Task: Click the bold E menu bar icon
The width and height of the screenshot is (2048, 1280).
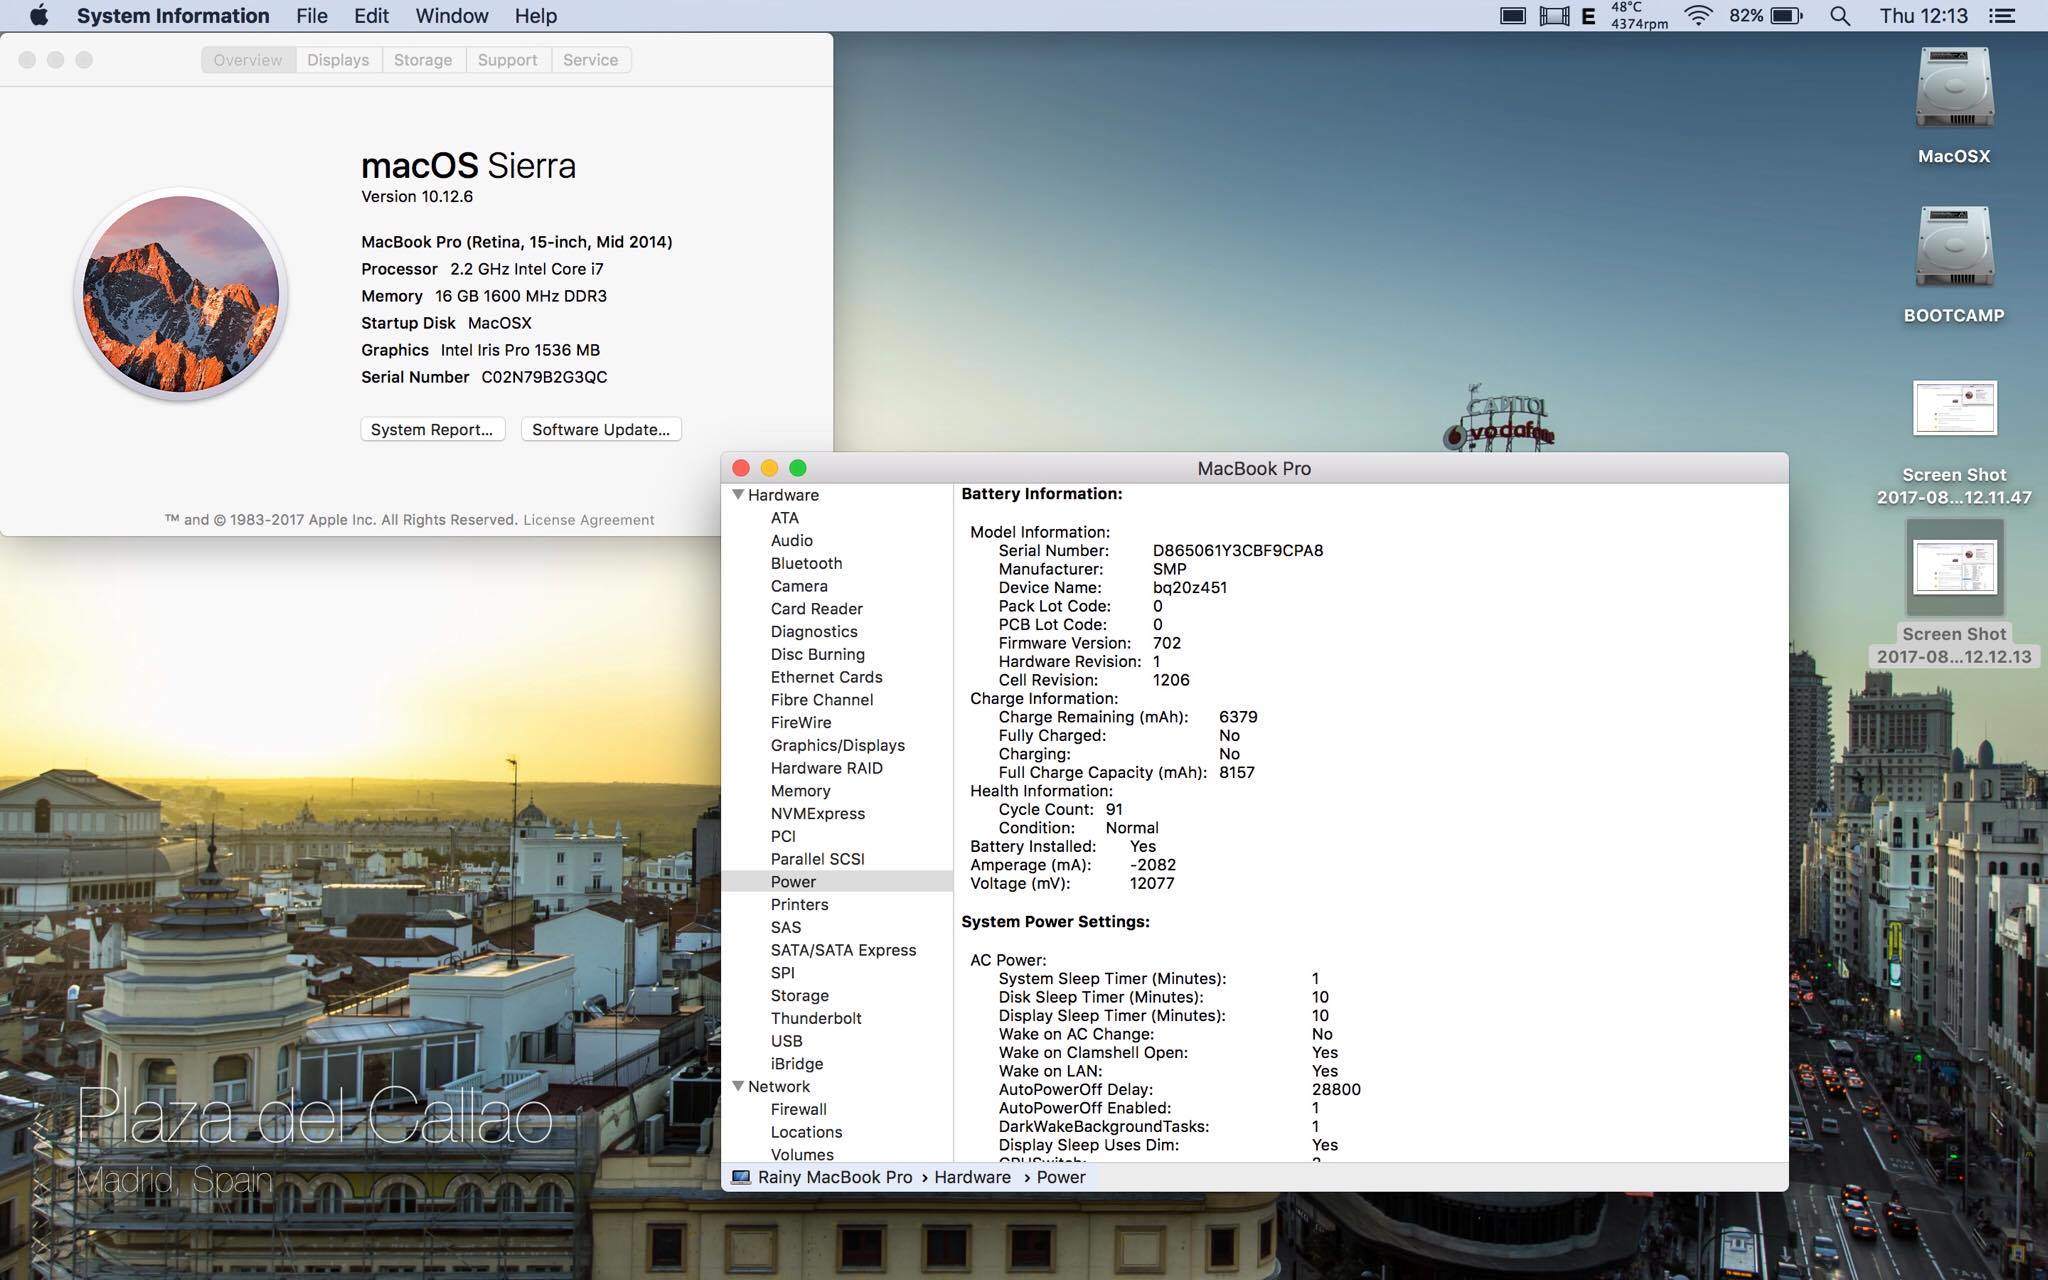Action: (x=1588, y=16)
